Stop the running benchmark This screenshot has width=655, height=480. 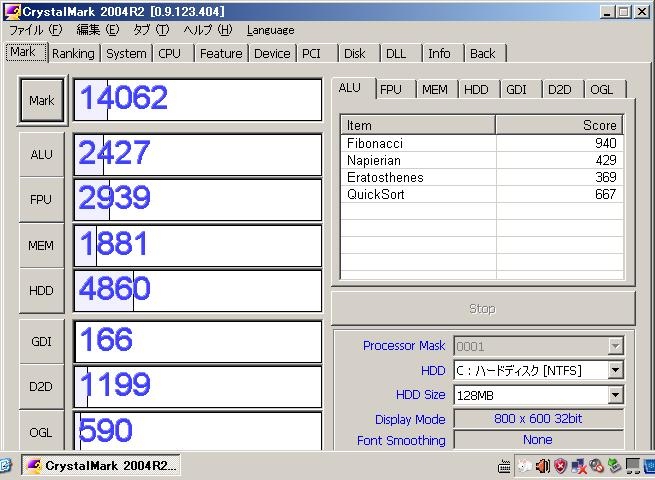pyautogui.click(x=482, y=309)
